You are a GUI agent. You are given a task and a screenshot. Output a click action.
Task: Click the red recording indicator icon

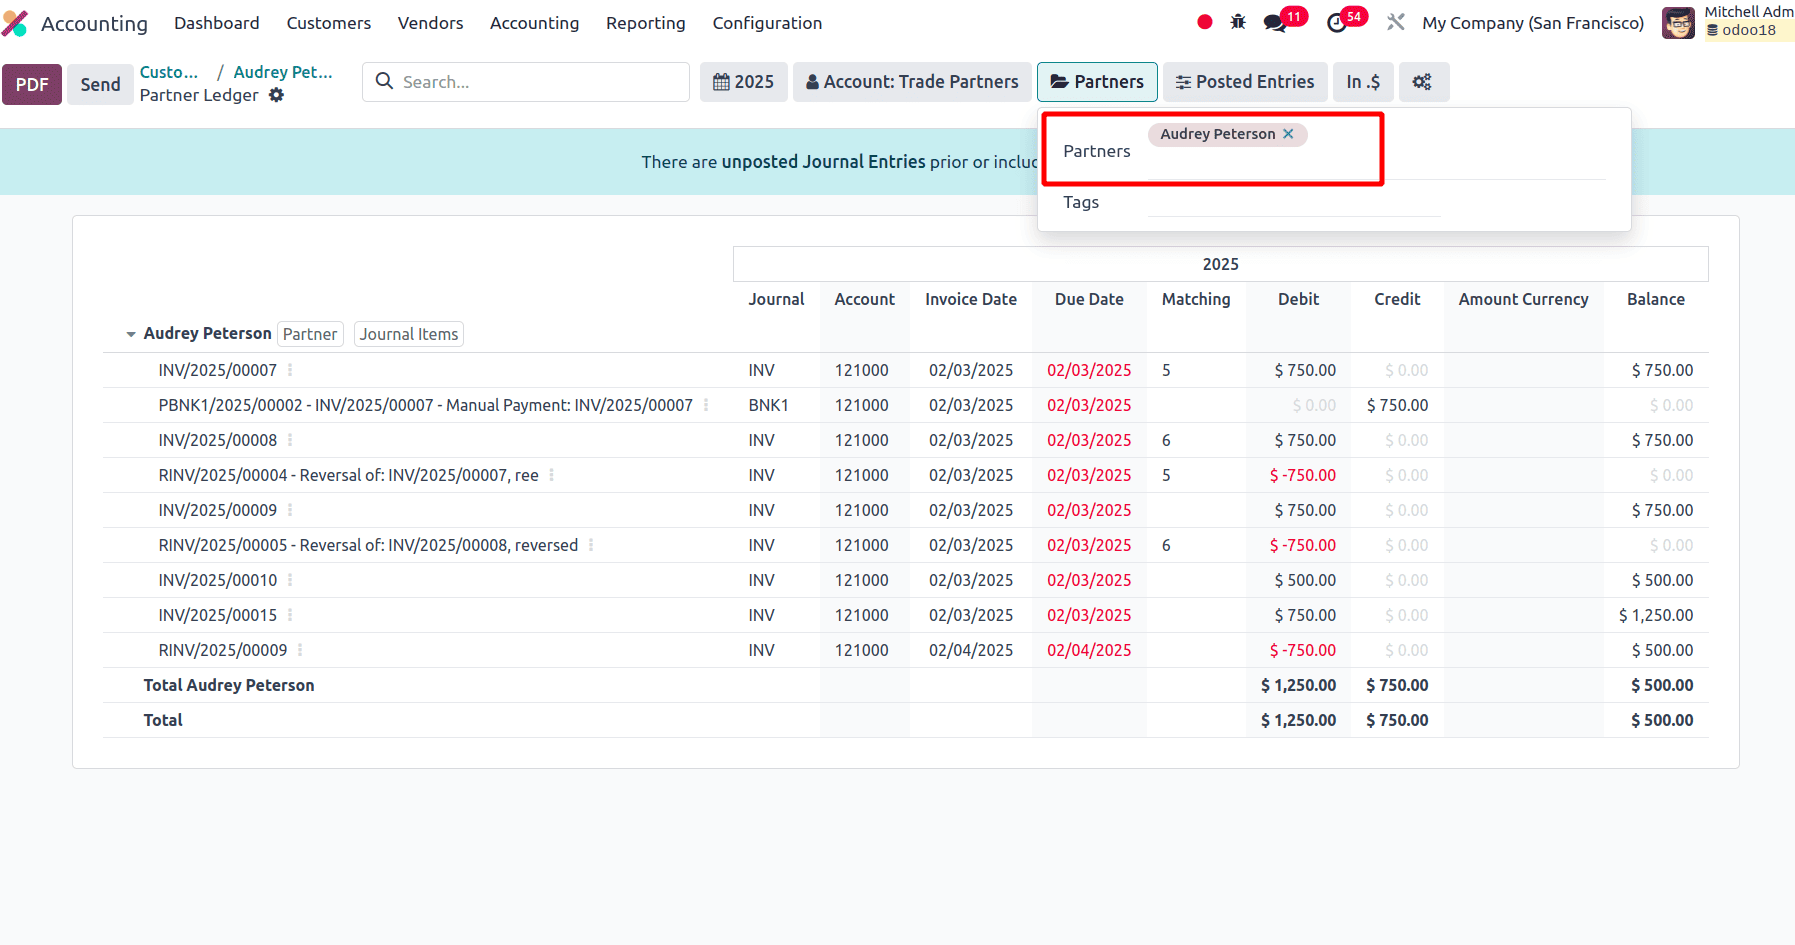point(1204,22)
